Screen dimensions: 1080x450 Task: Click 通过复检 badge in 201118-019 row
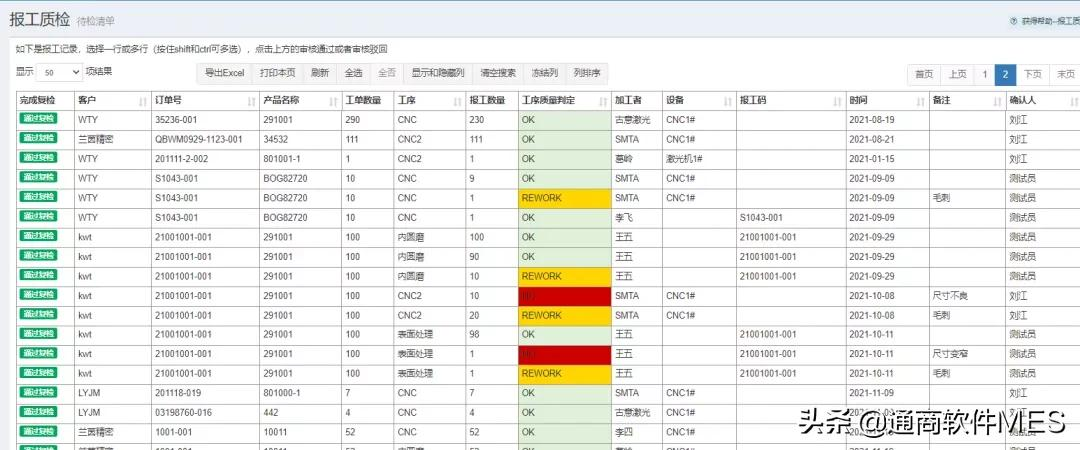pos(38,392)
